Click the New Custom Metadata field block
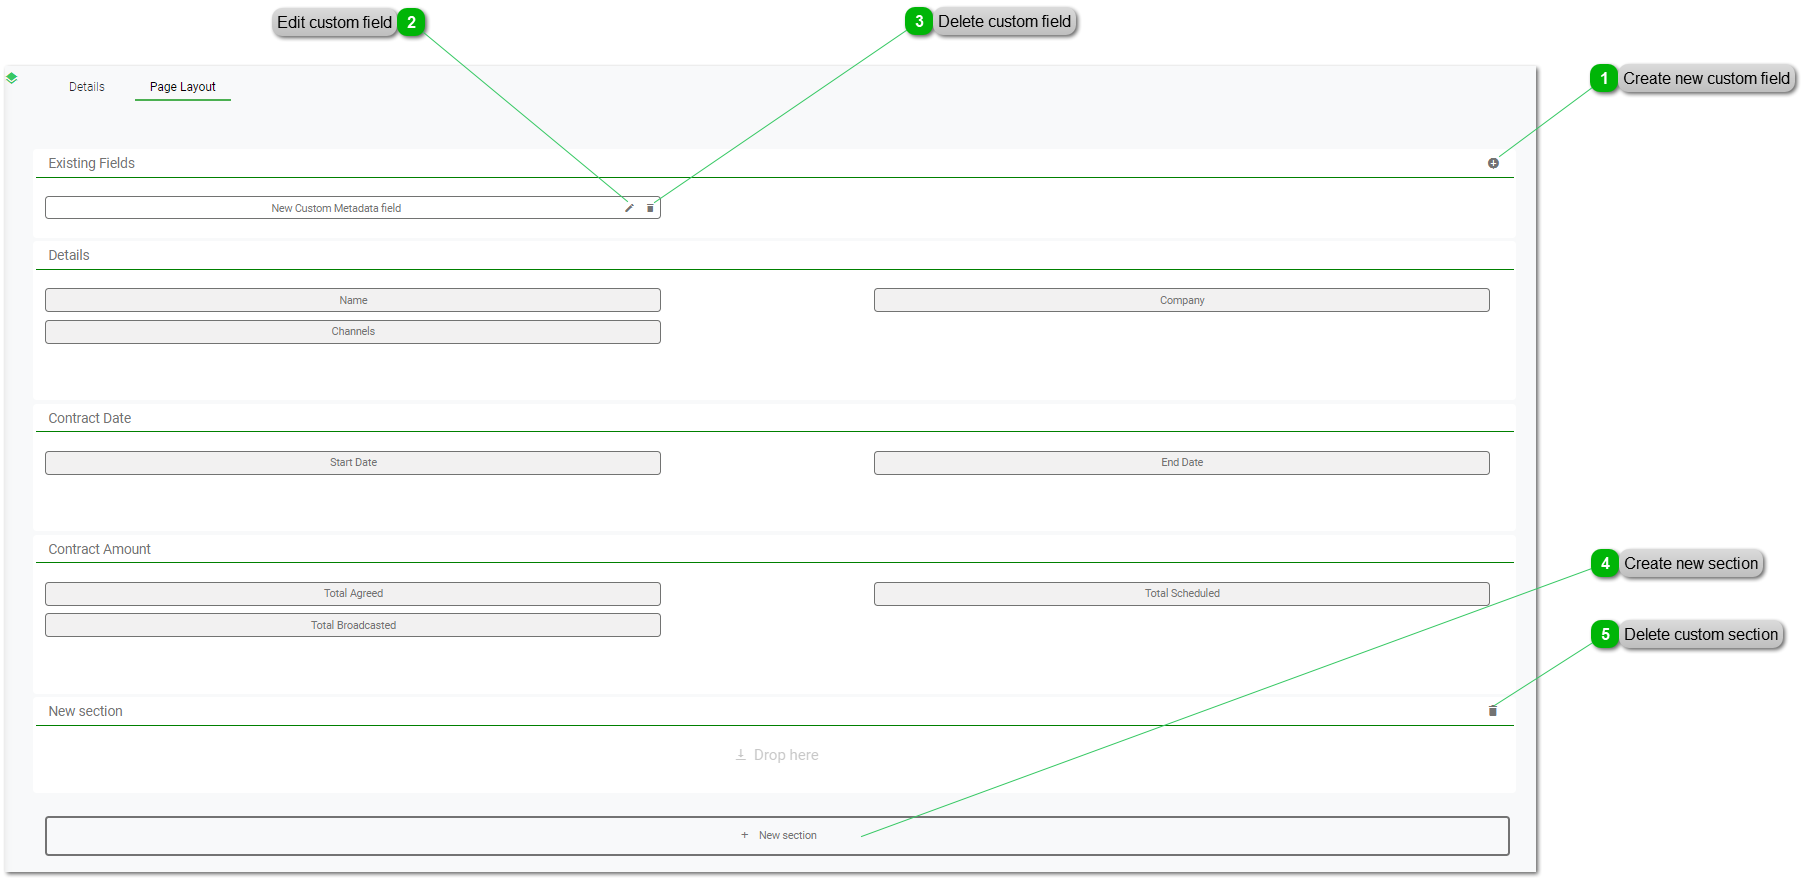 [336, 208]
